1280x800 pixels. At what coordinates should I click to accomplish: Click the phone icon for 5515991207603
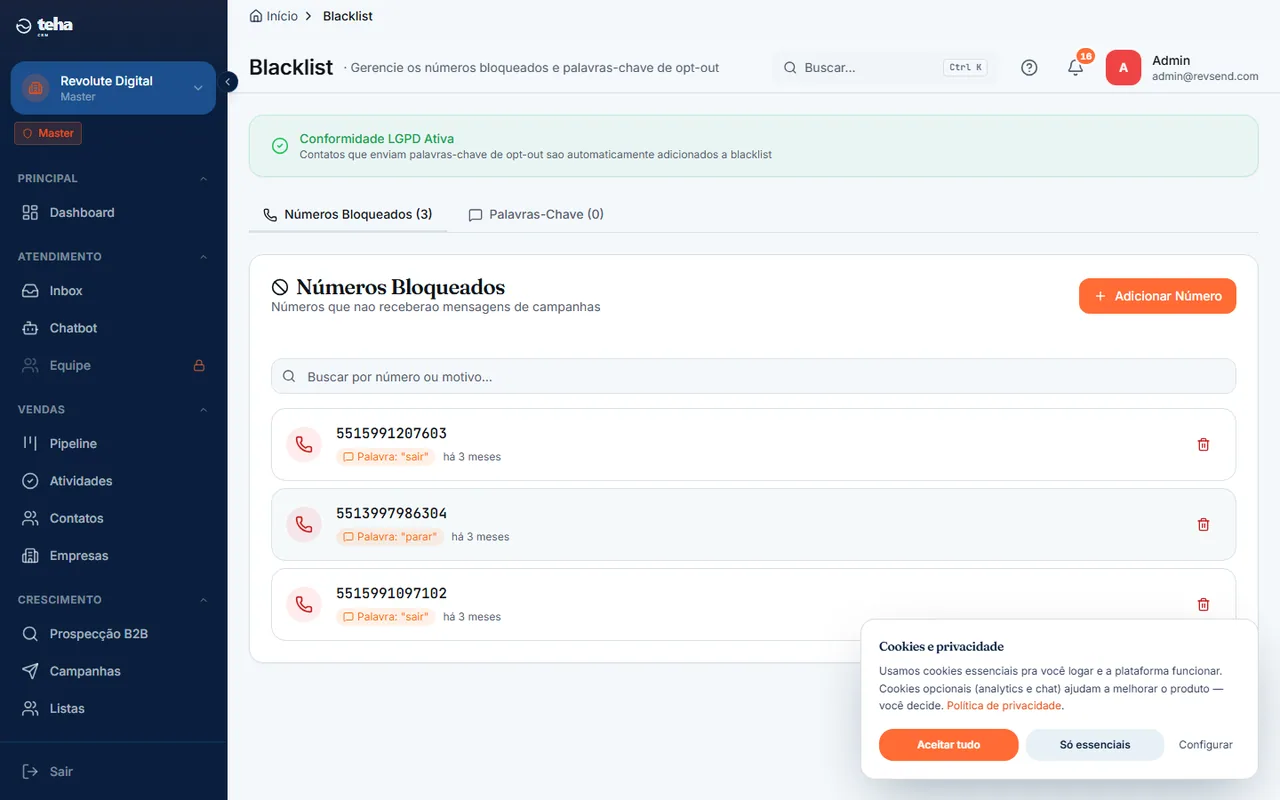click(304, 445)
